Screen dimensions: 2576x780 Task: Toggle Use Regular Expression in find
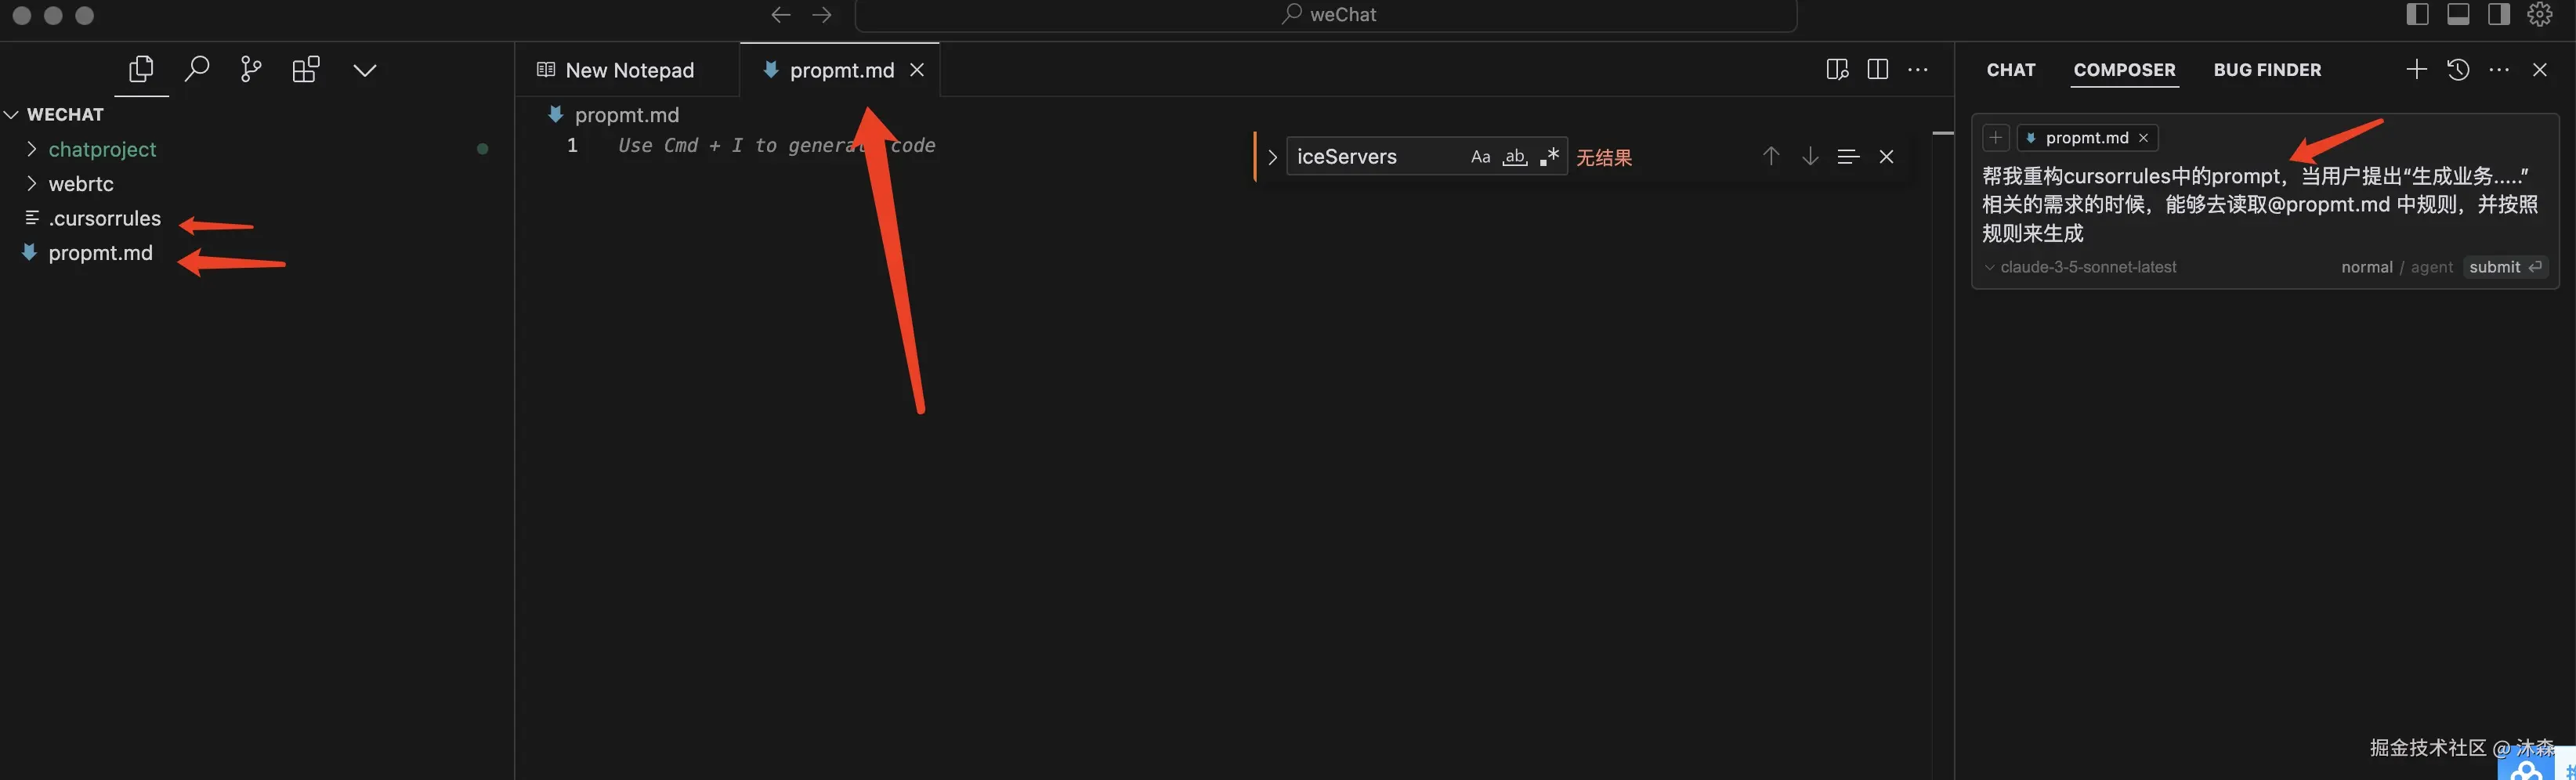tap(1550, 157)
